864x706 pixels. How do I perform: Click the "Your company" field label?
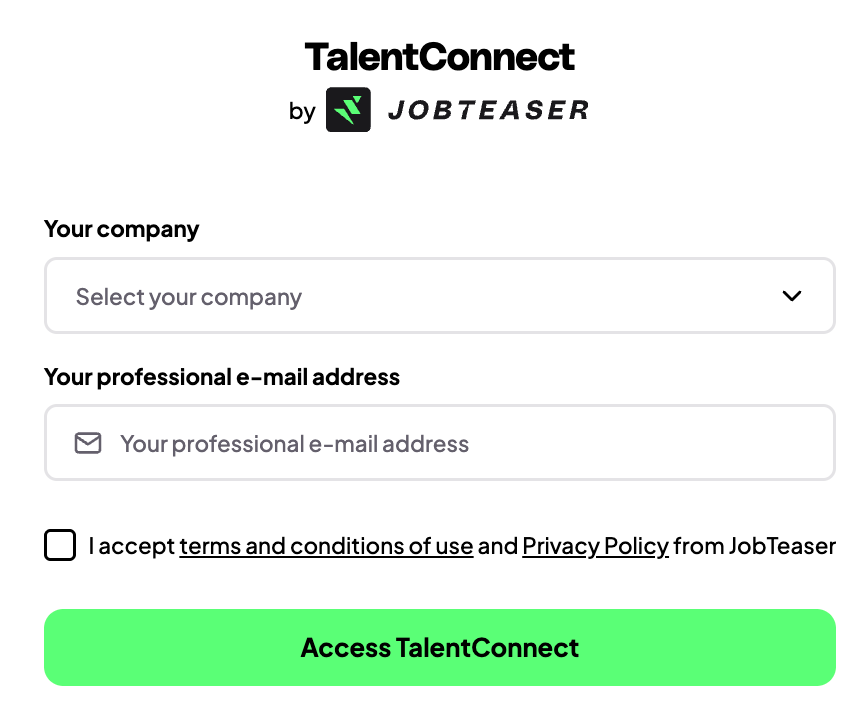coord(122,229)
